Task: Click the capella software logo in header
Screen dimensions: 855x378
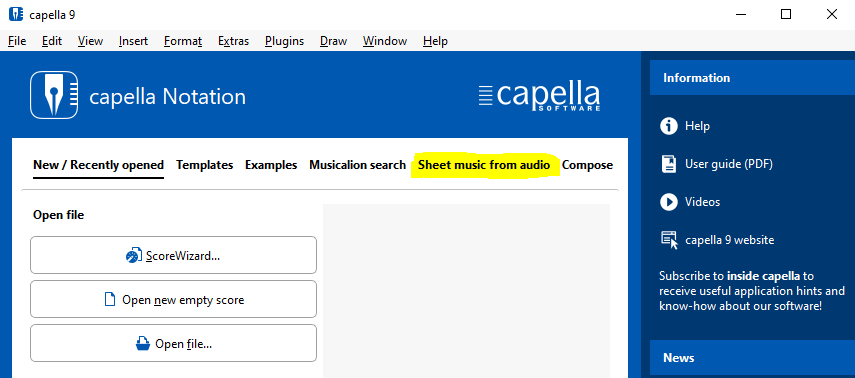Action: point(539,97)
